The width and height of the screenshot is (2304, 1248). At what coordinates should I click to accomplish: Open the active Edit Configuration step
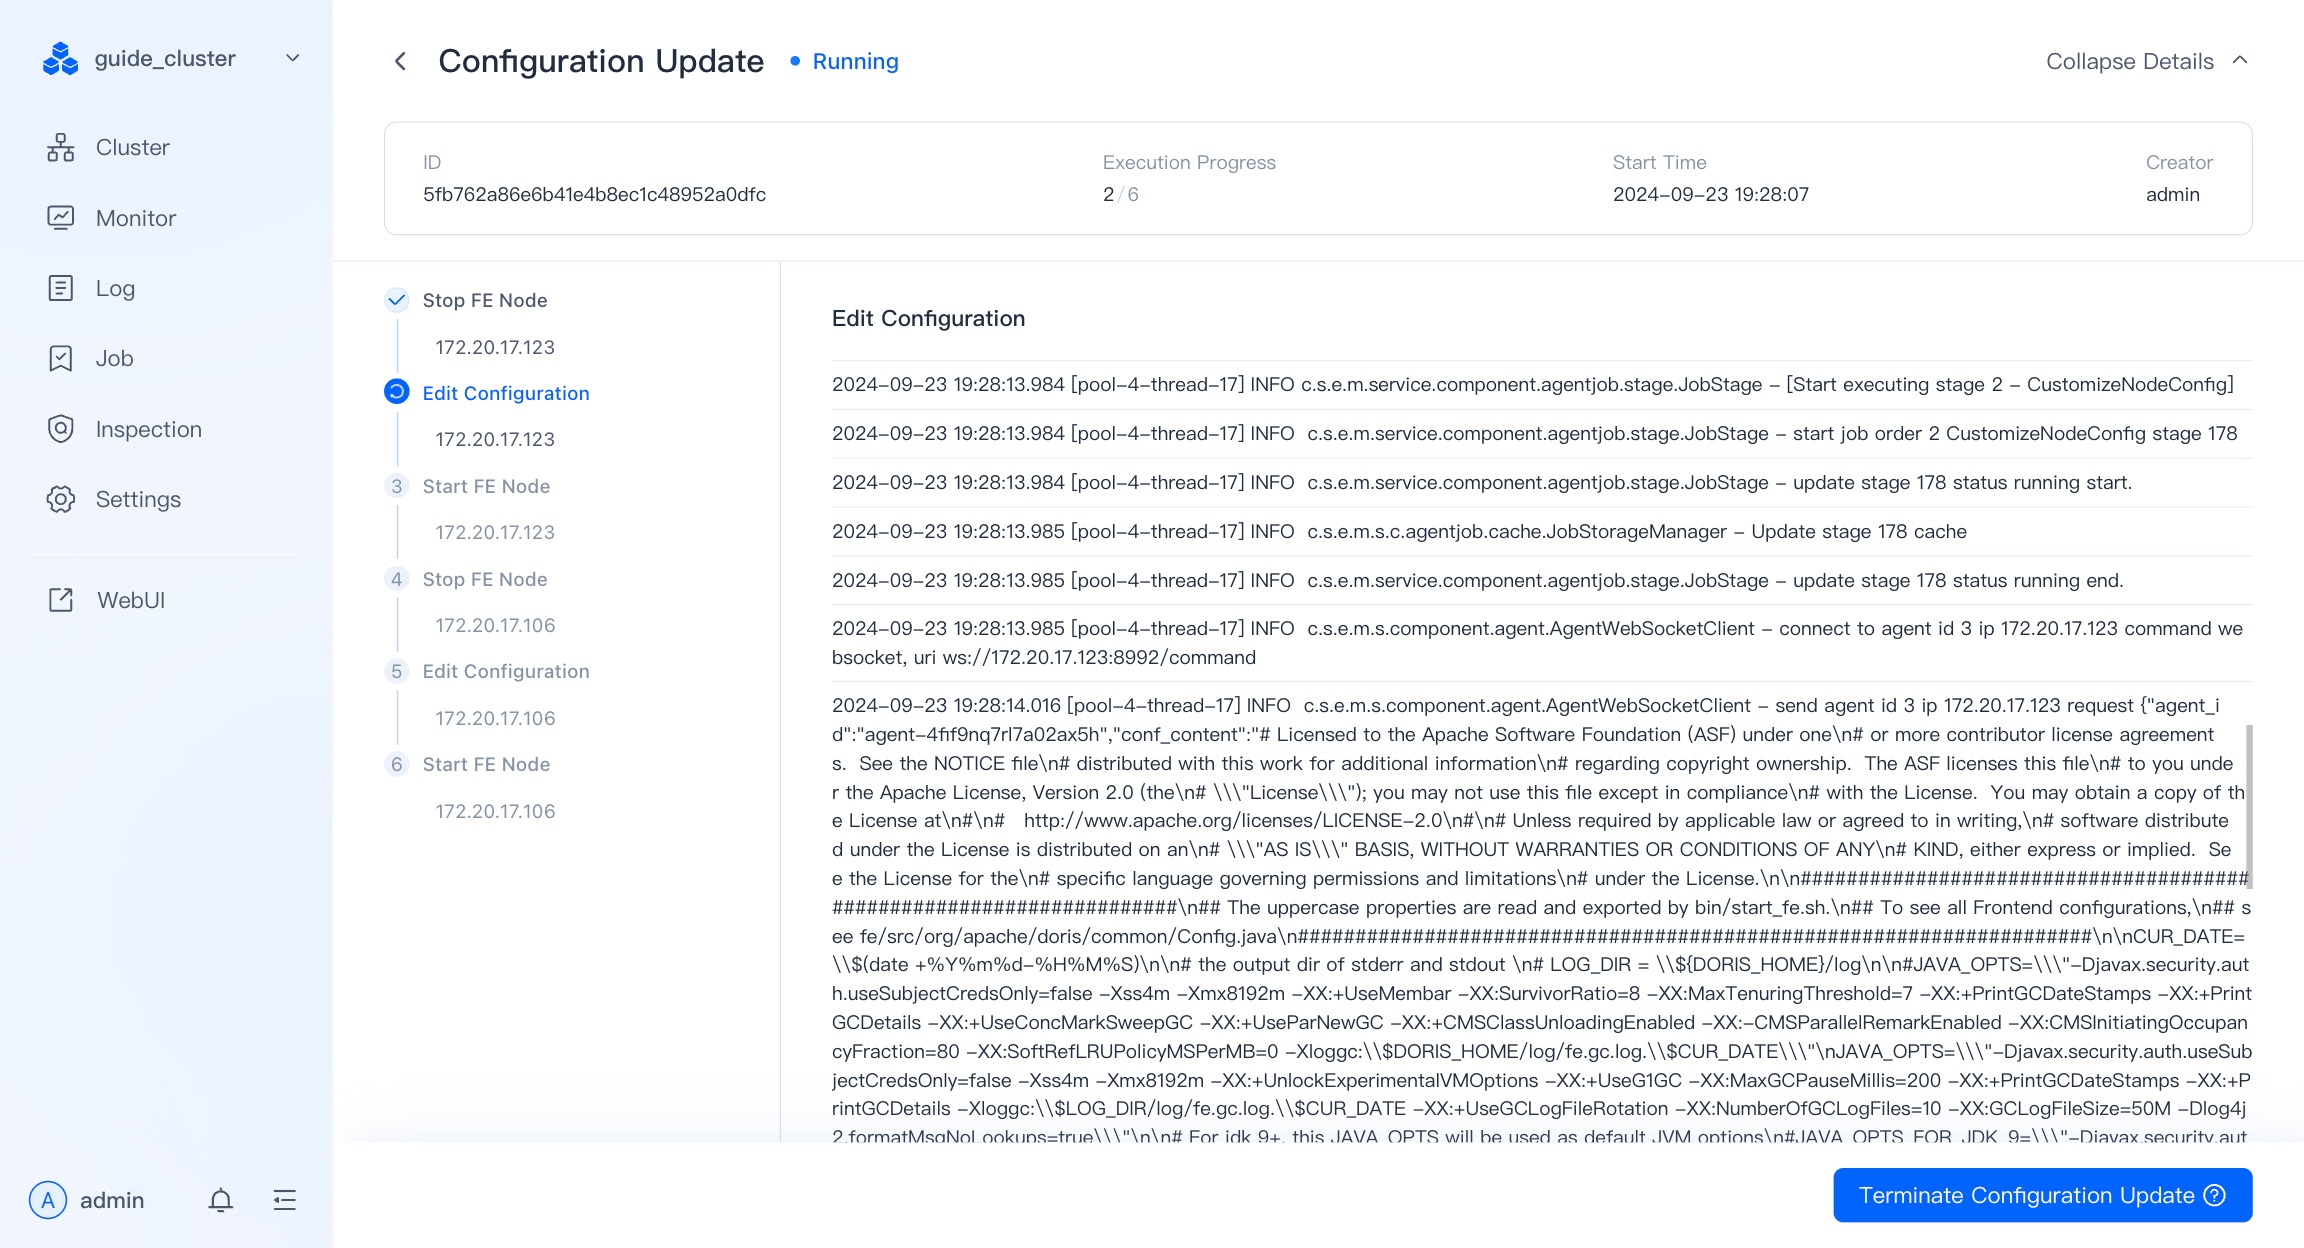pos(506,393)
